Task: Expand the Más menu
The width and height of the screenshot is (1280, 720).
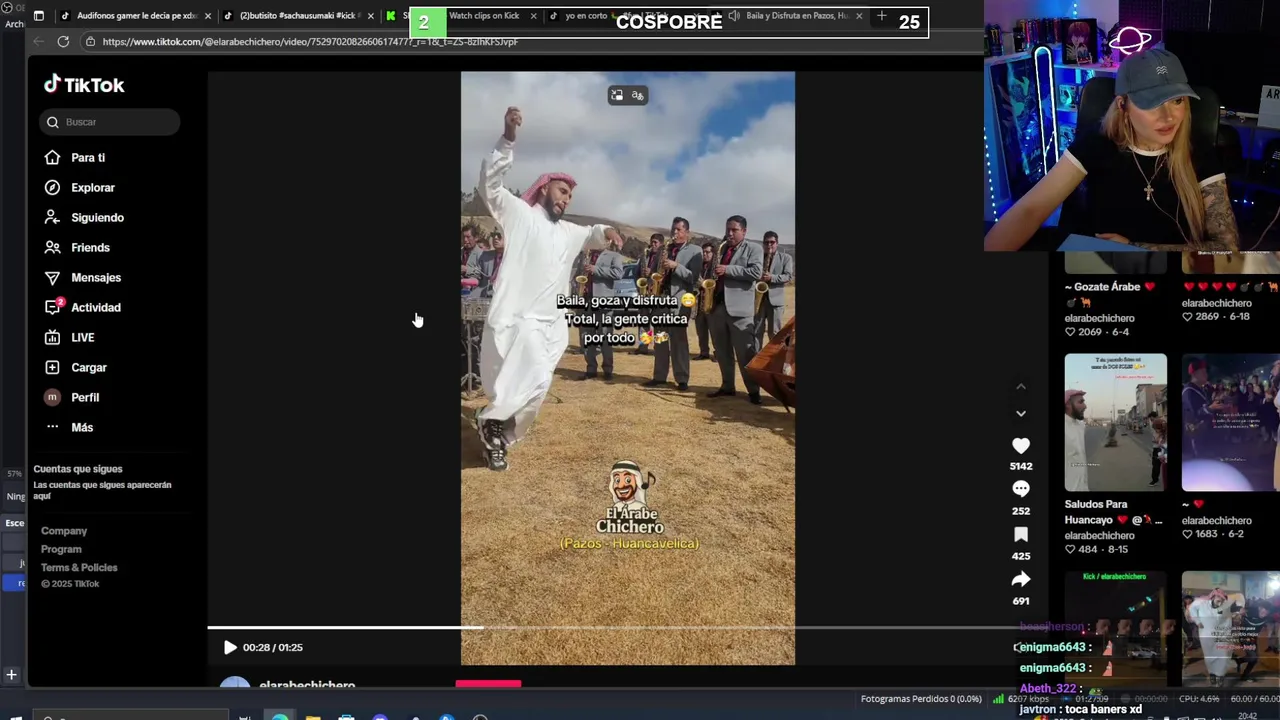Action: point(82,428)
